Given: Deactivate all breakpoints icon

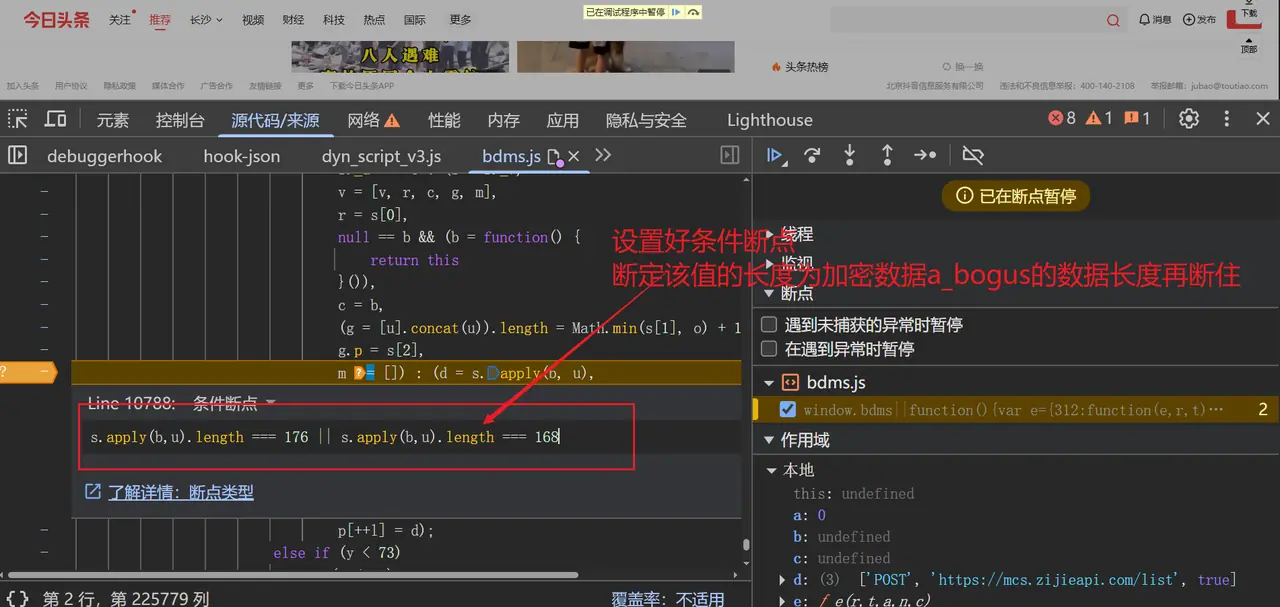Looking at the screenshot, I should (973, 155).
